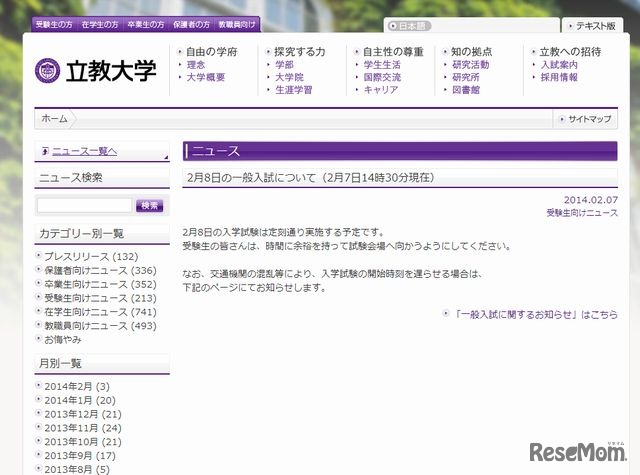Open 2014年1月 (20) monthly archive

coord(80,400)
